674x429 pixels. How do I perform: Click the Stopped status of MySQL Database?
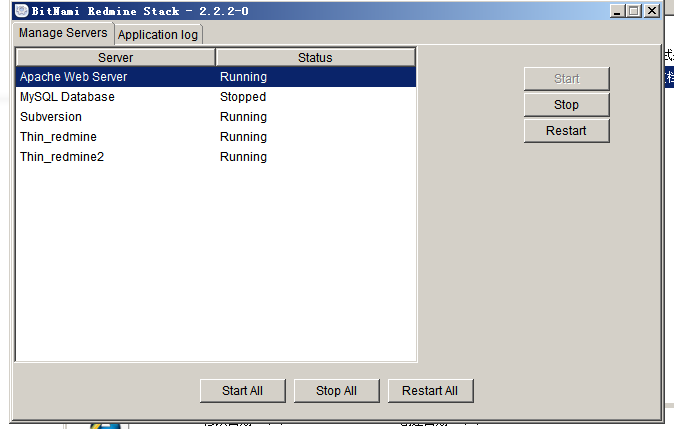[243, 97]
